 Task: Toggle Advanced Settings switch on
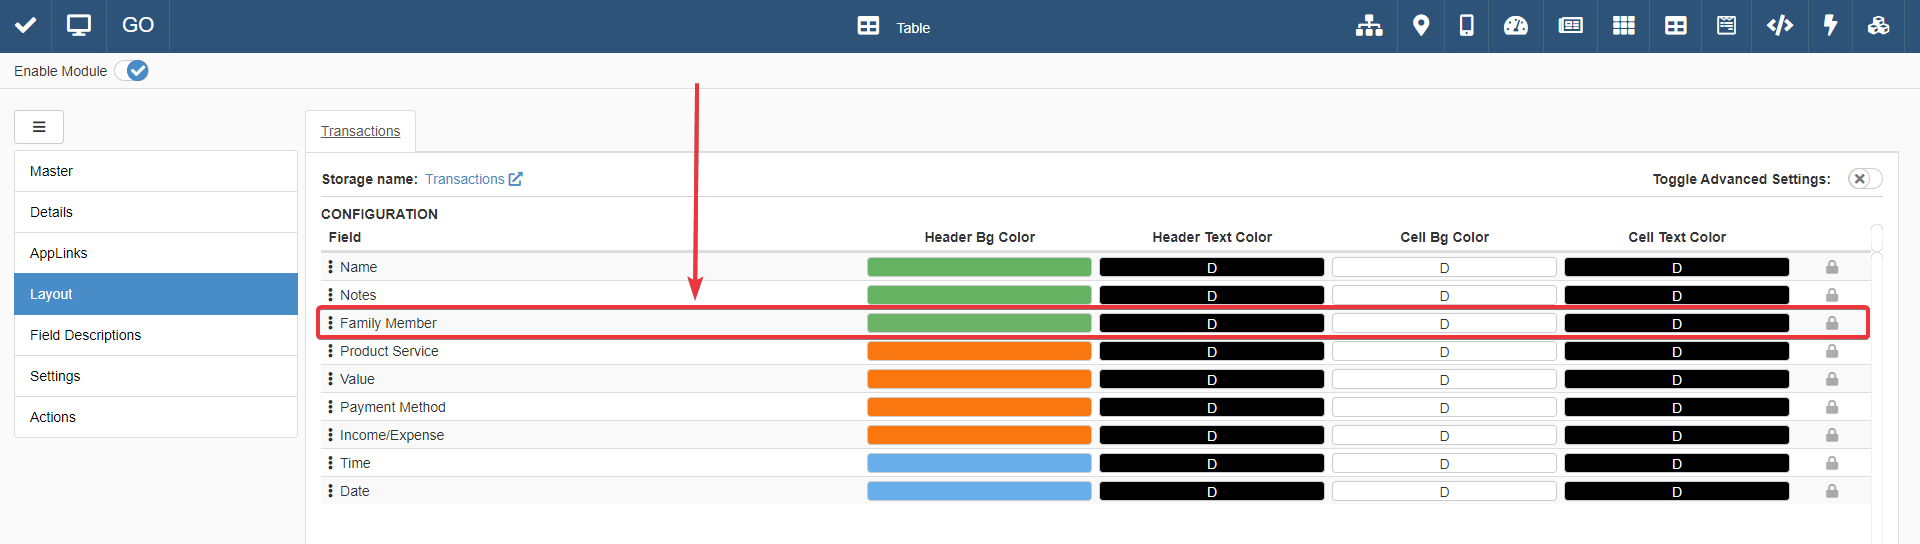tap(1864, 179)
